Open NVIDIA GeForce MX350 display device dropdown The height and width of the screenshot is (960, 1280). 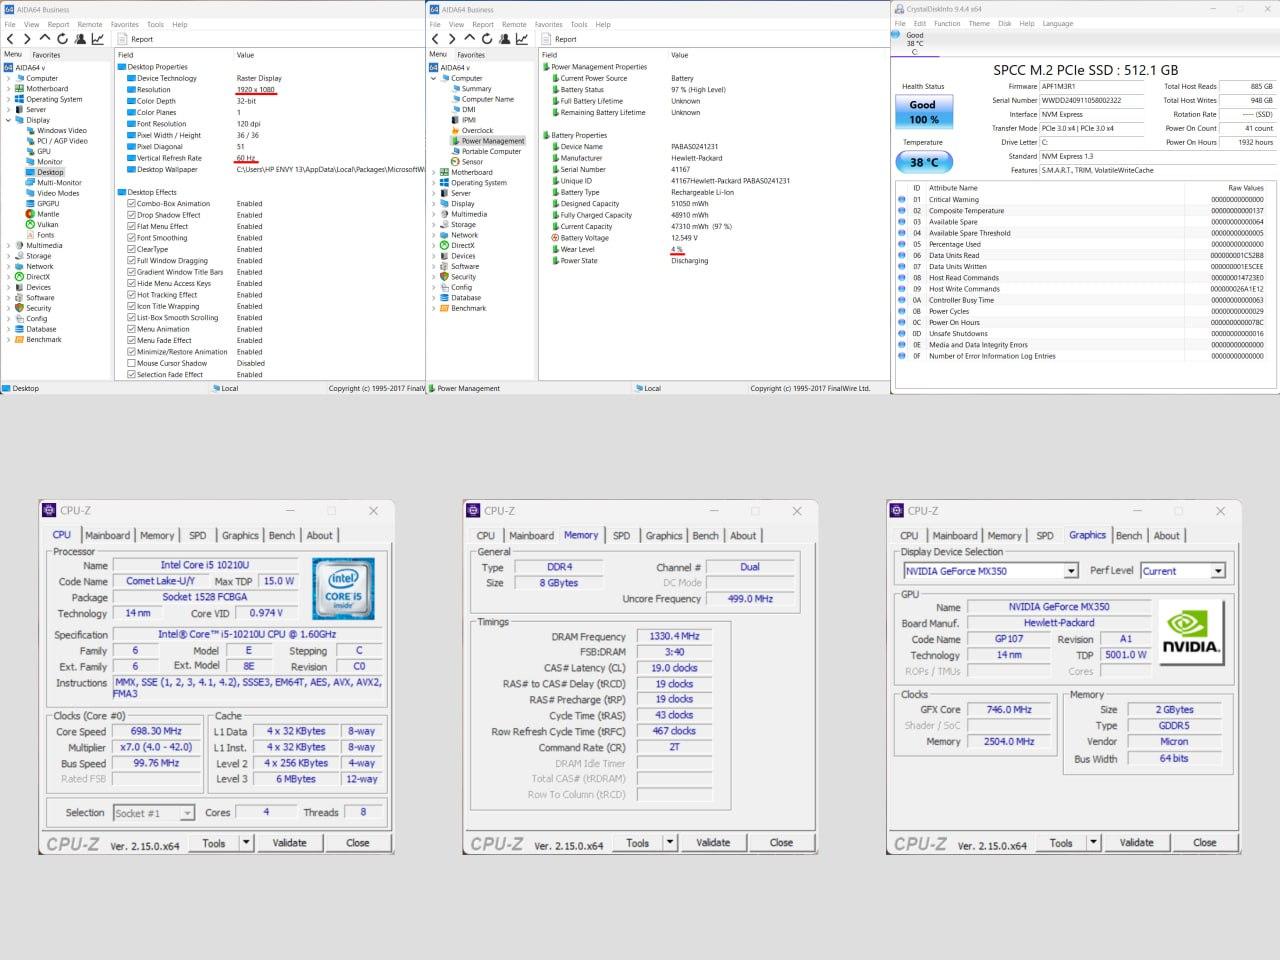pos(1071,571)
